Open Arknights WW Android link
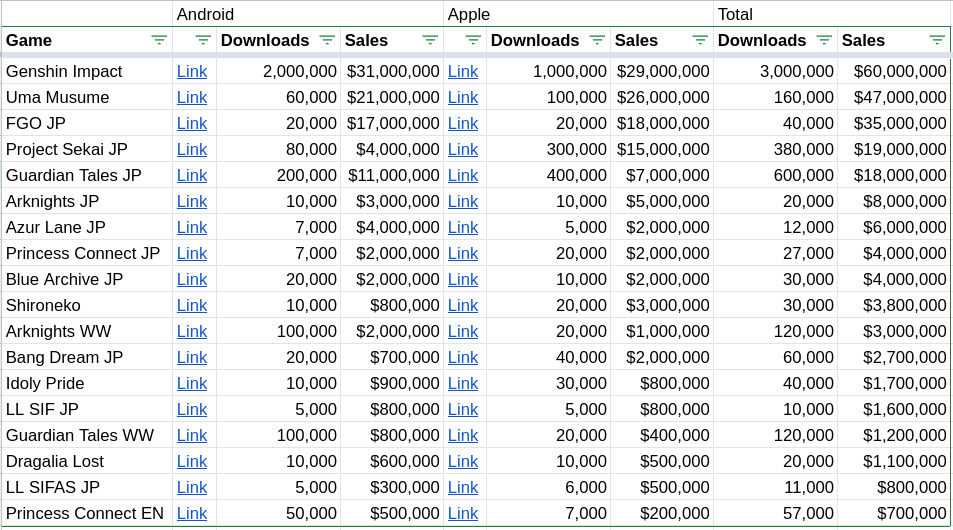 [192, 332]
